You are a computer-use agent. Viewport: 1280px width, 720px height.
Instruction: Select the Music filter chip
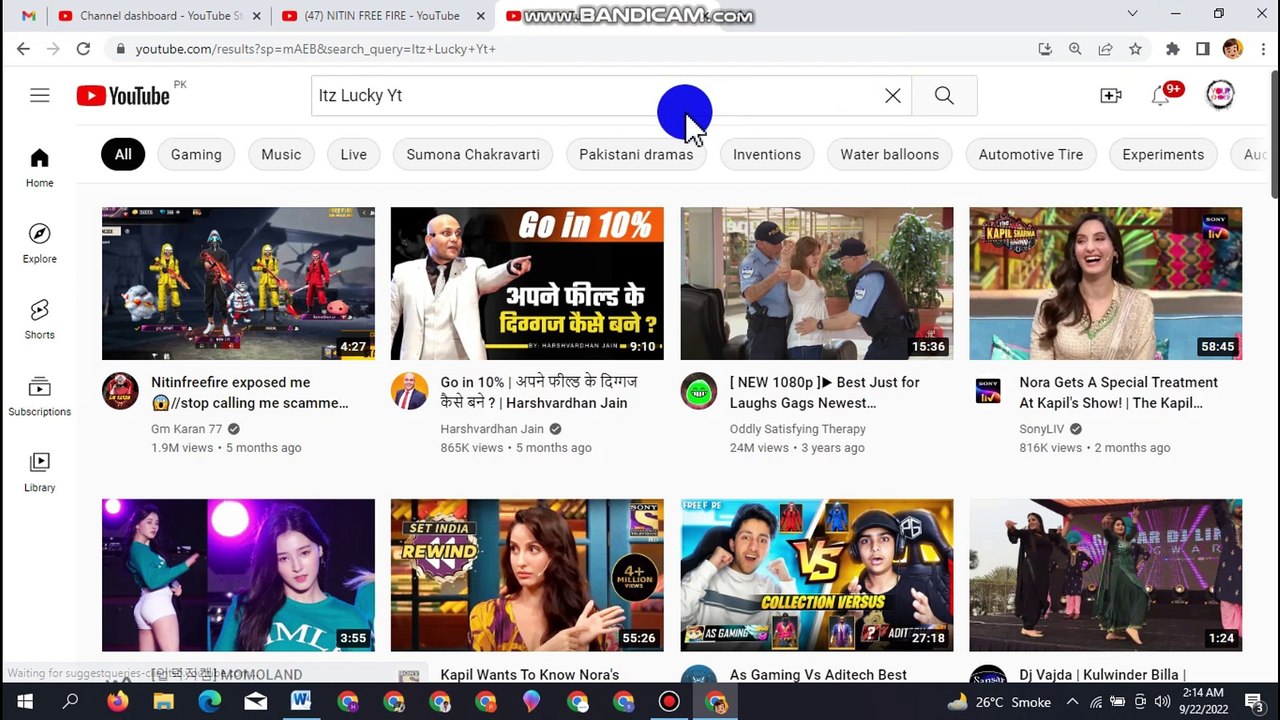[x=281, y=154]
